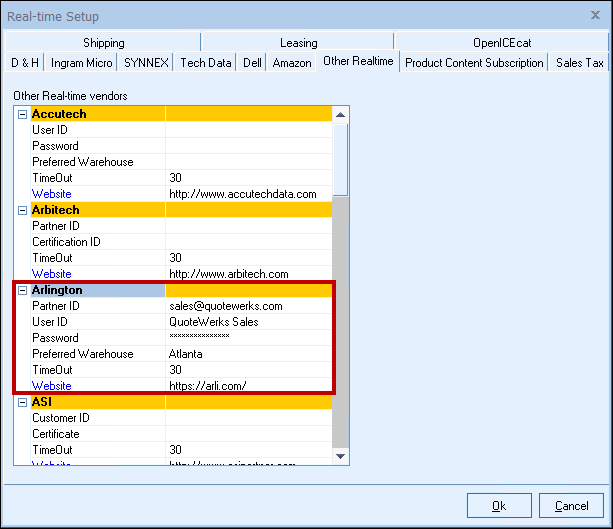613x529 pixels.
Task: Open the Sales Tax tab
Action: (579, 63)
